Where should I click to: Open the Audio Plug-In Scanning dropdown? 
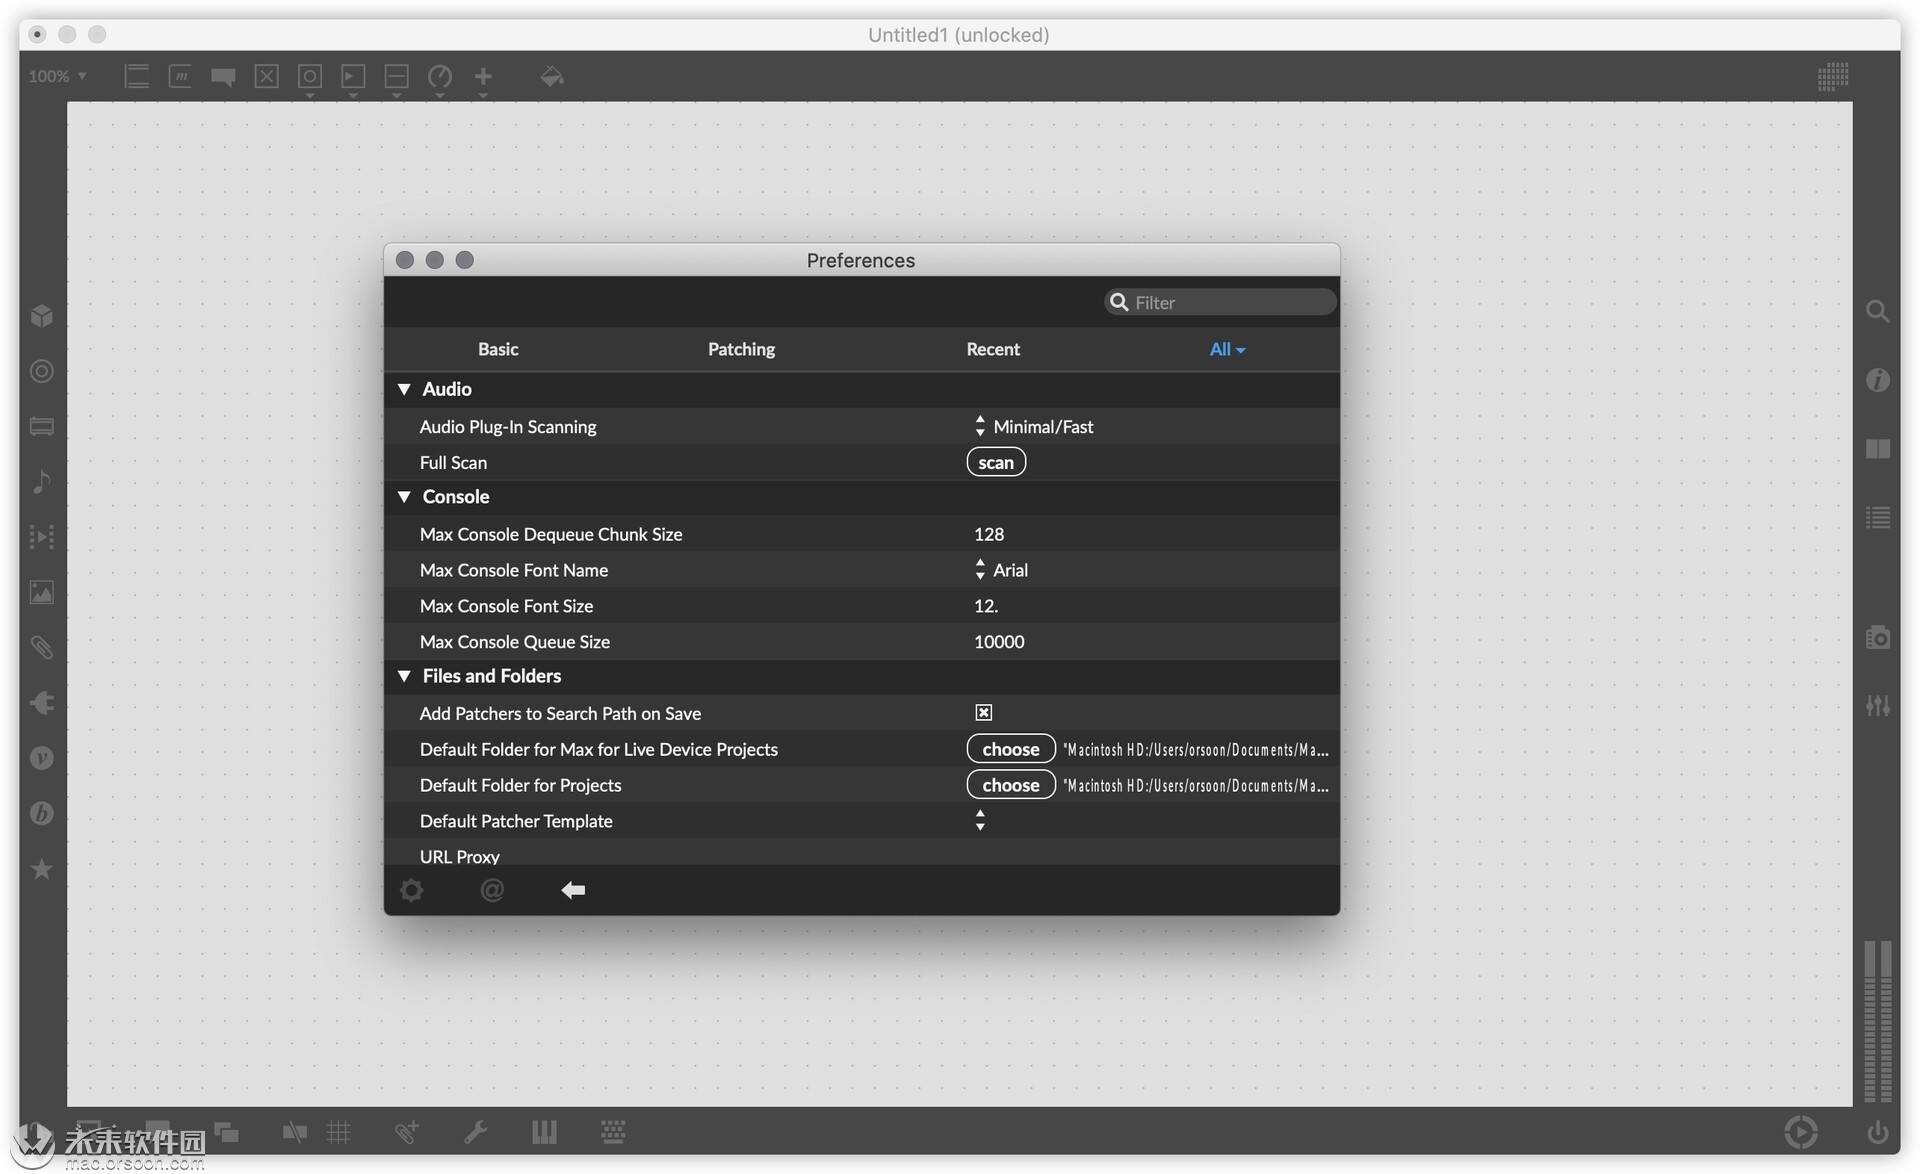click(x=1034, y=426)
